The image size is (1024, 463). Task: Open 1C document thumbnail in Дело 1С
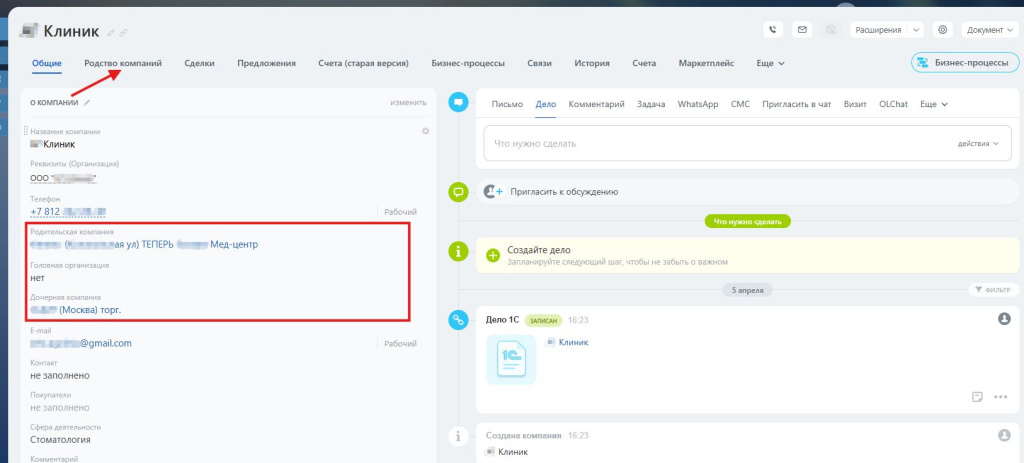(x=511, y=360)
